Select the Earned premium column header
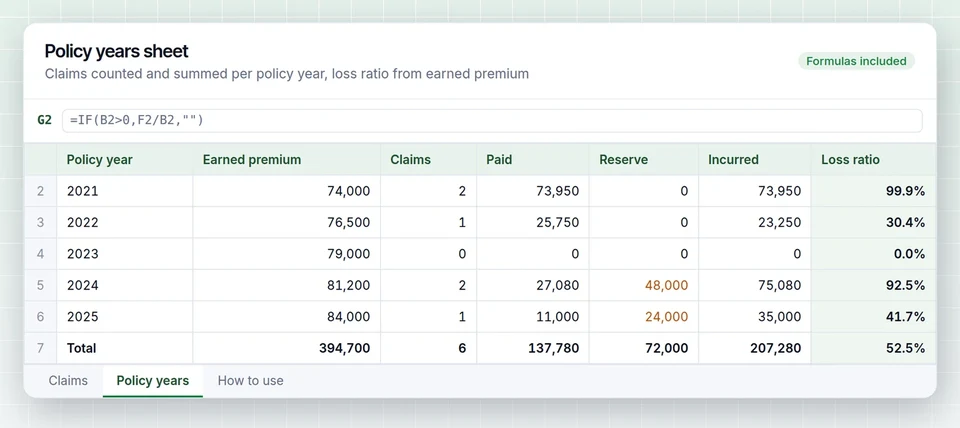The image size is (960, 428). 287,160
